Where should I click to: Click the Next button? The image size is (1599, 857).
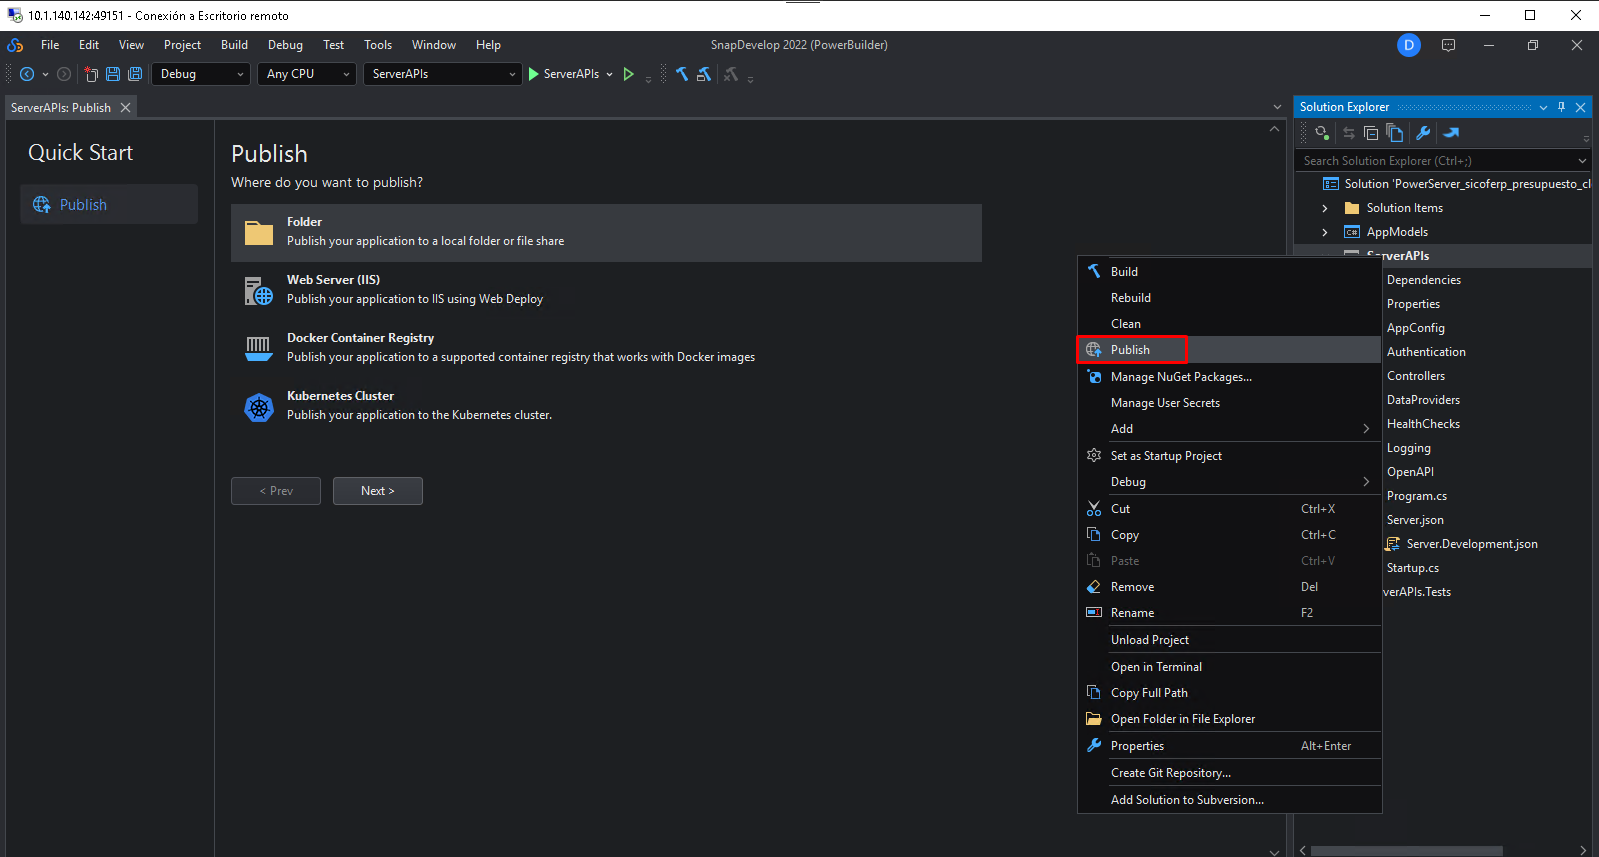pyautogui.click(x=377, y=491)
